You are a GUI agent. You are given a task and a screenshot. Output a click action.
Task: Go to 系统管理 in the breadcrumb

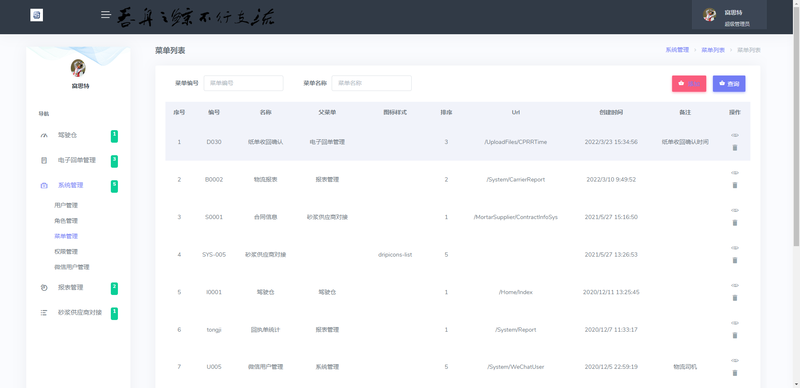(677, 50)
